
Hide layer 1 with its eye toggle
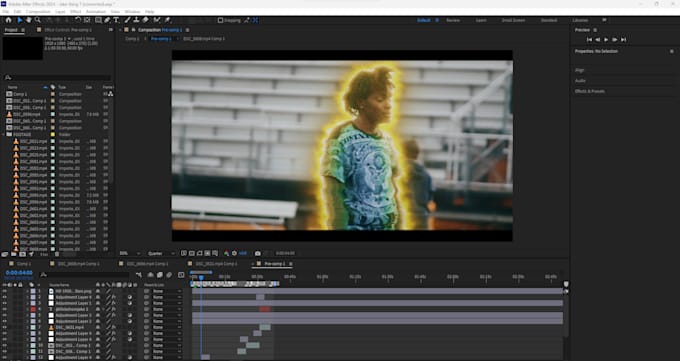[x=5, y=291]
